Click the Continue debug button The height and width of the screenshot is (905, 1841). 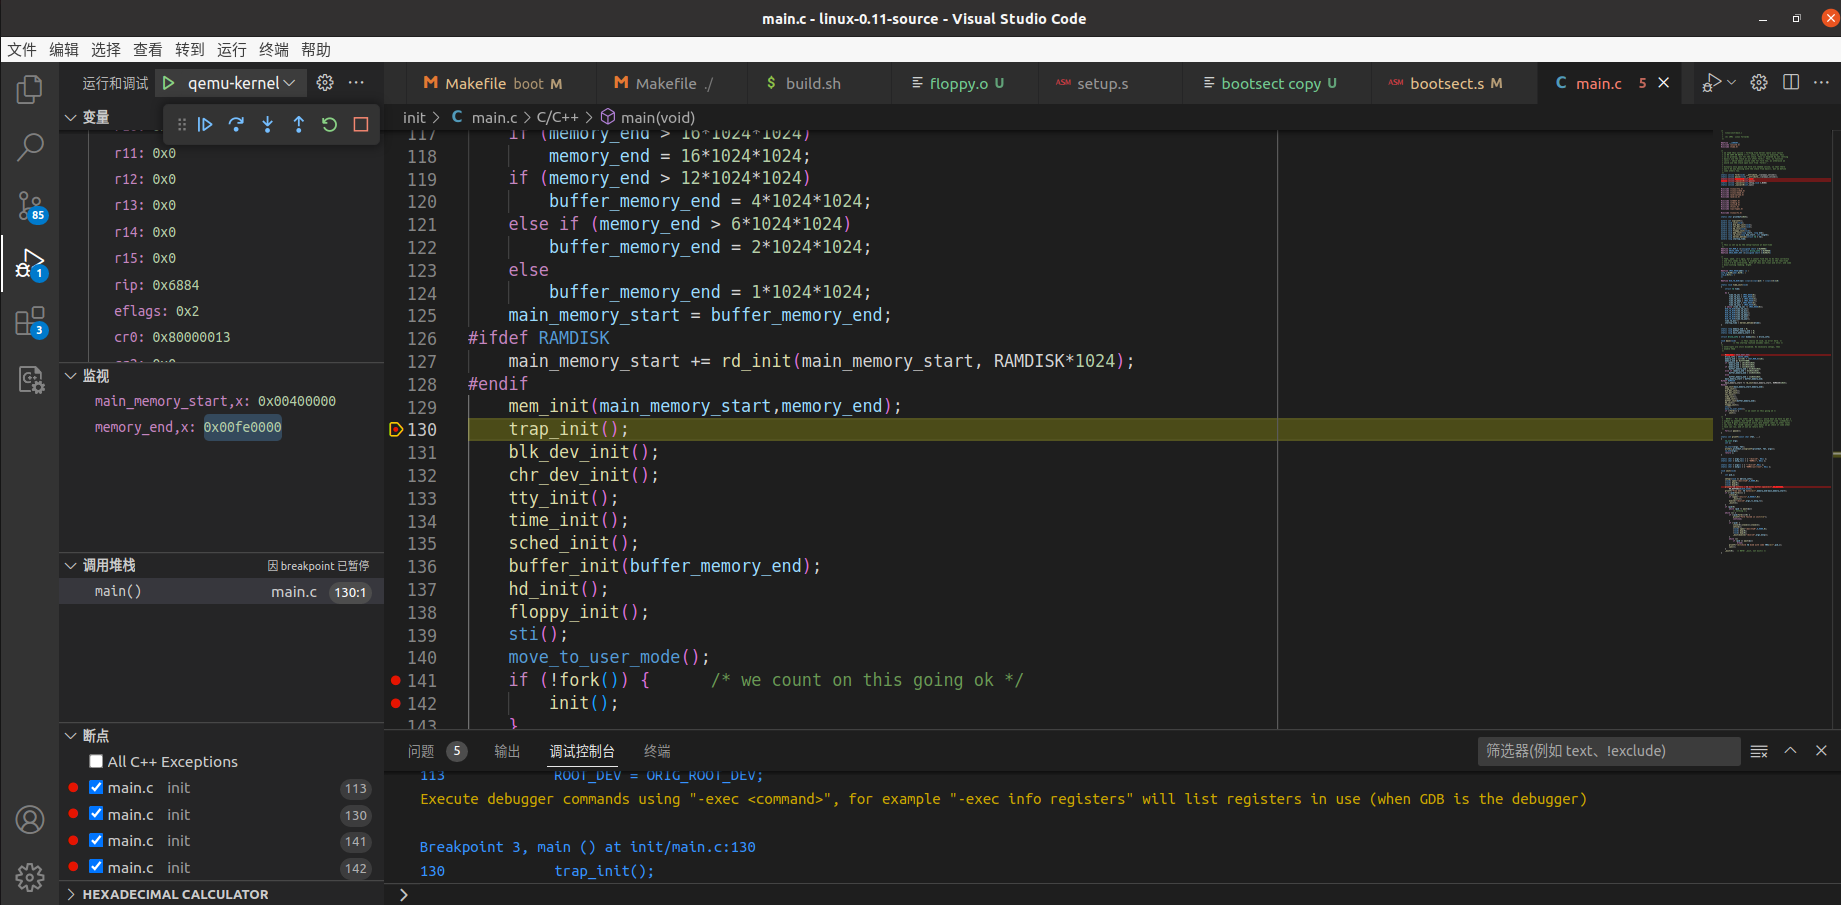coord(205,124)
